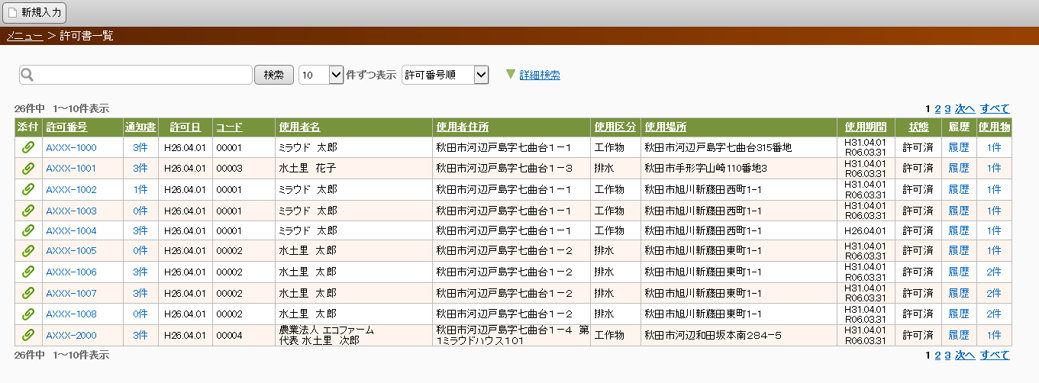Open the 許可番号順 sort order dropdown
The width and height of the screenshot is (1039, 383).
click(445, 75)
